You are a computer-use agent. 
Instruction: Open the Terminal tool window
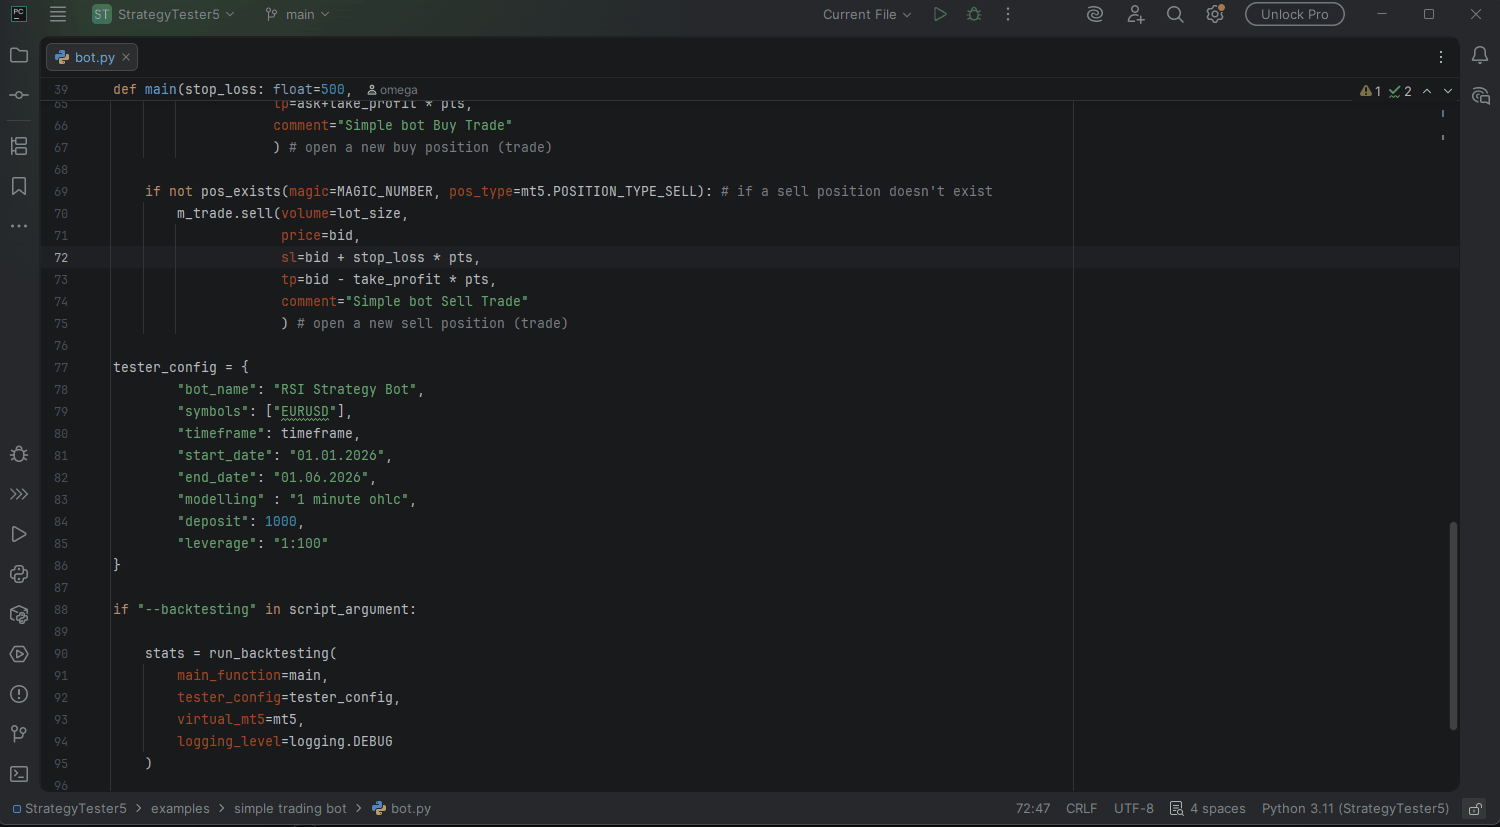point(19,774)
